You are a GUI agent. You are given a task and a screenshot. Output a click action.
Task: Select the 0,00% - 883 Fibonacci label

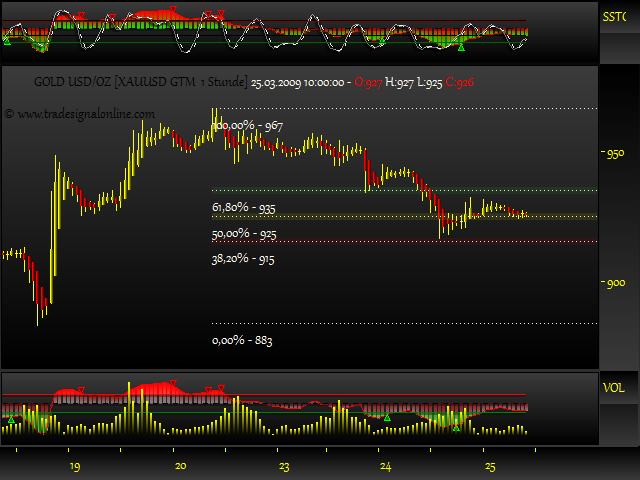(242, 340)
